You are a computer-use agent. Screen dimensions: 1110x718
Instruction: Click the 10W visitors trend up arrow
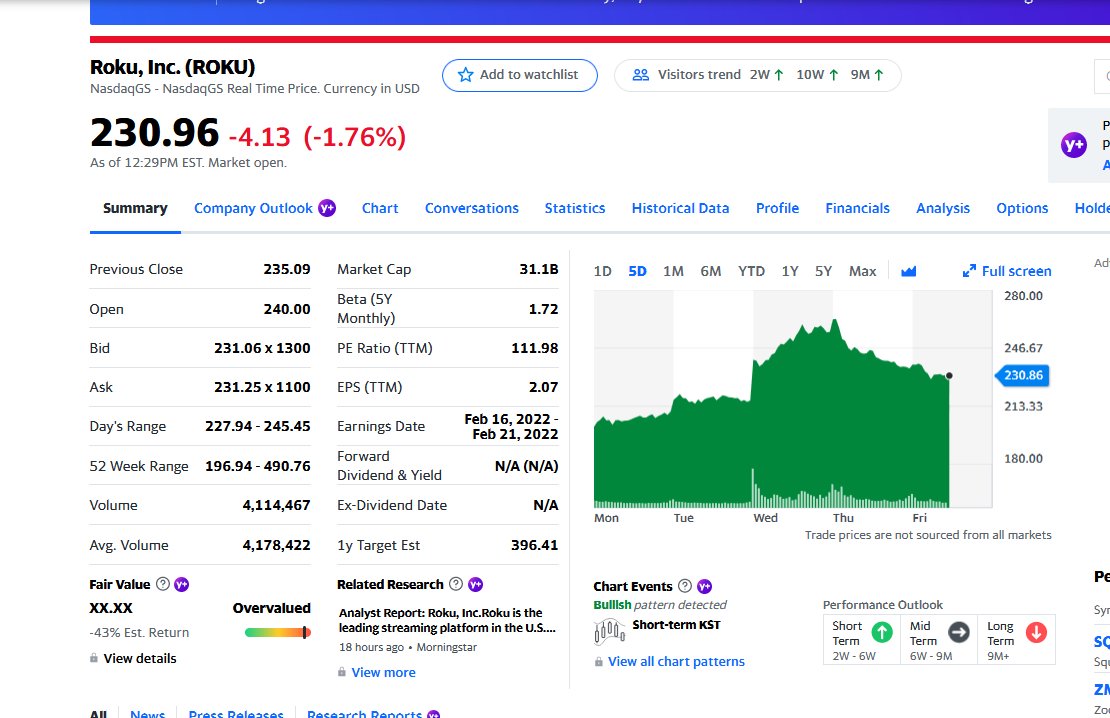coord(833,75)
